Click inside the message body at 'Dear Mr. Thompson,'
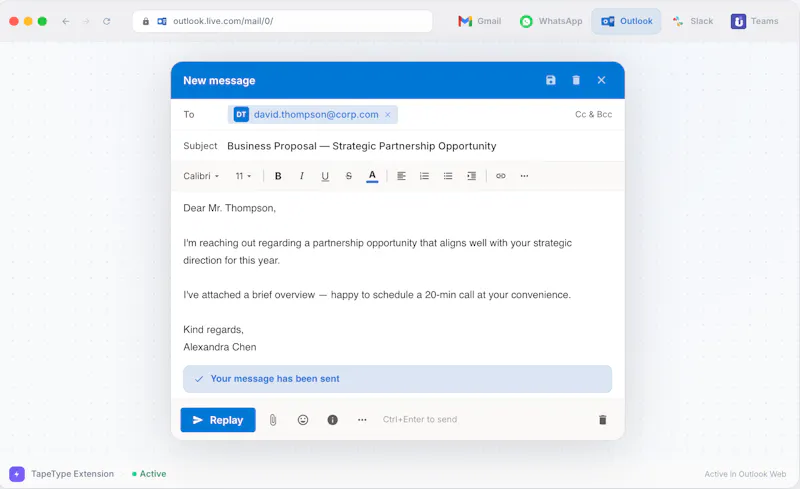 coord(230,208)
